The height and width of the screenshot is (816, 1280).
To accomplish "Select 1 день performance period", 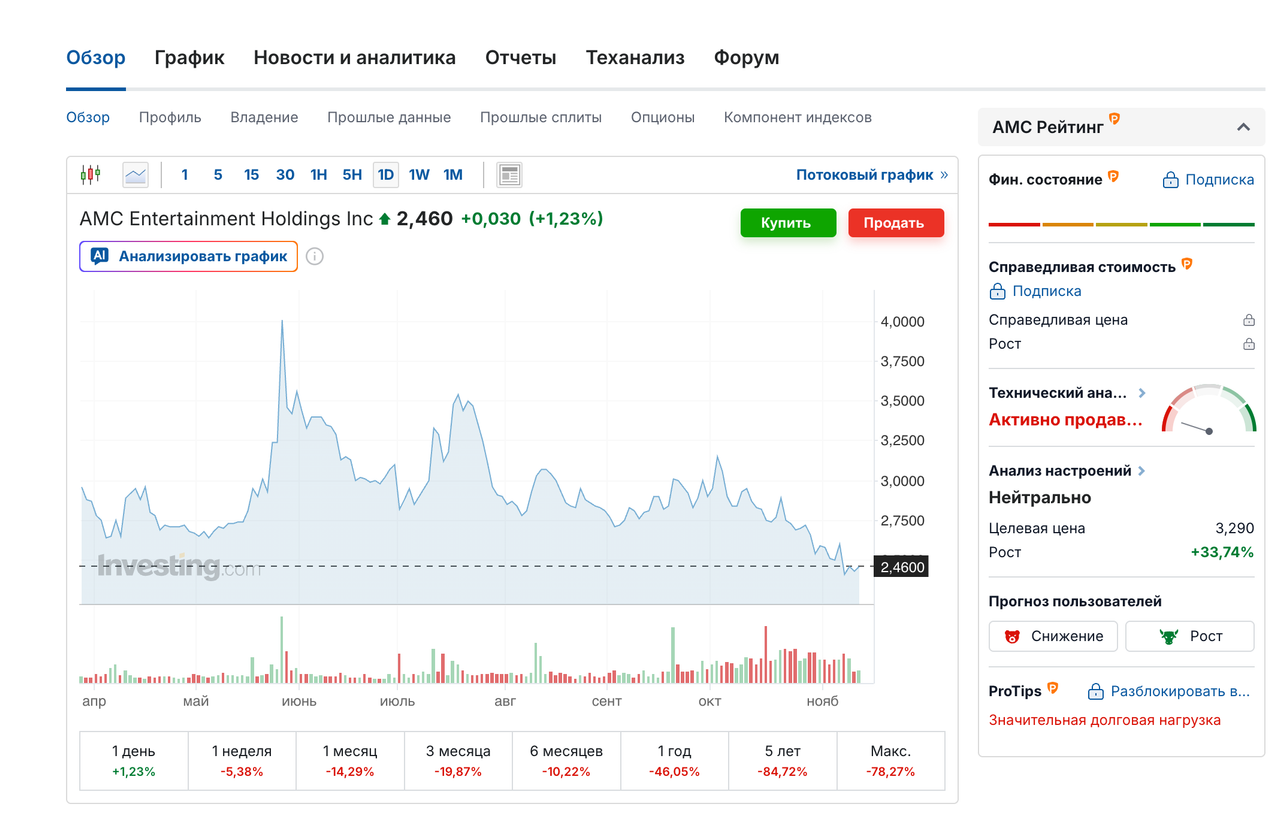I will (x=133, y=761).
